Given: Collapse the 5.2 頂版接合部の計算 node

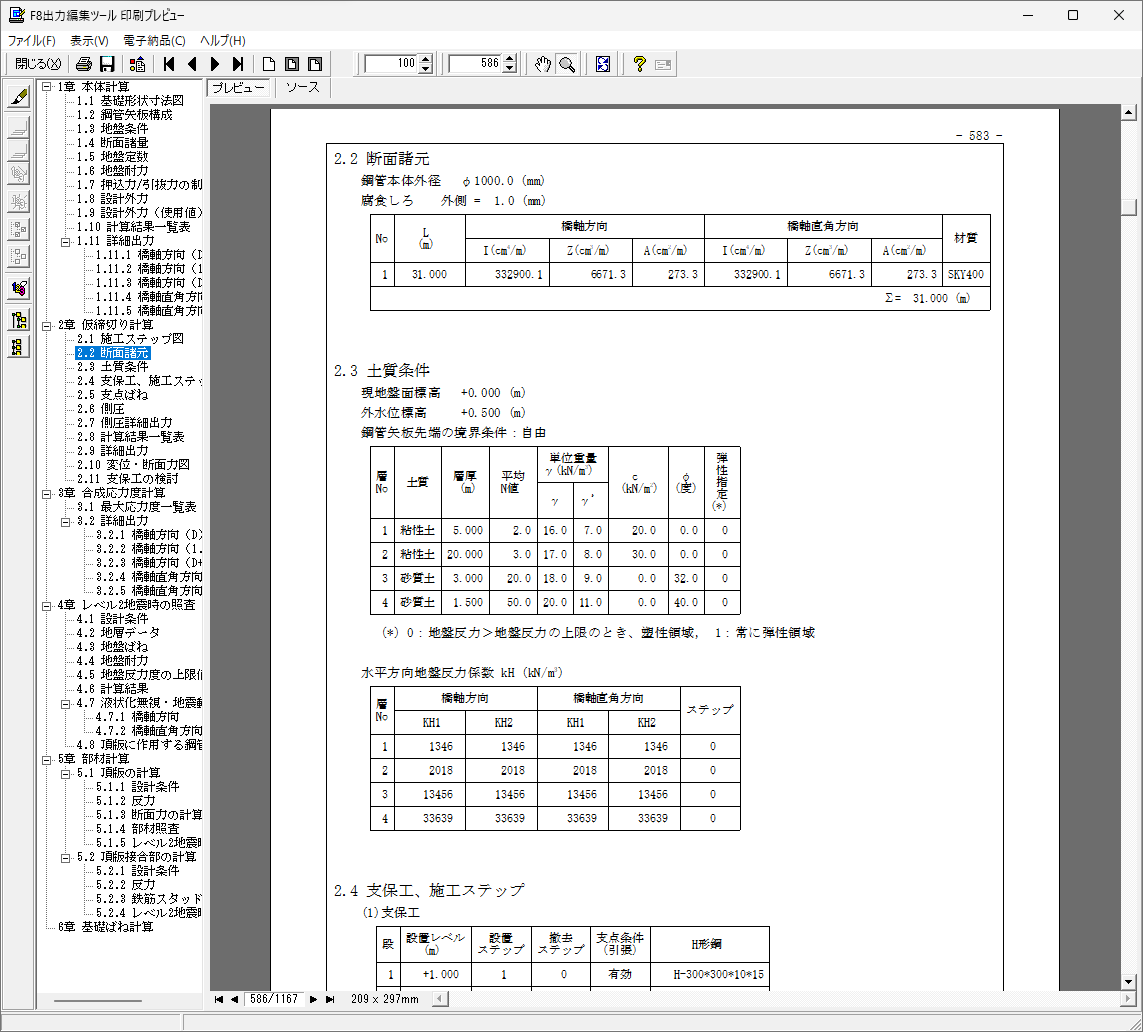Looking at the screenshot, I should [65, 858].
